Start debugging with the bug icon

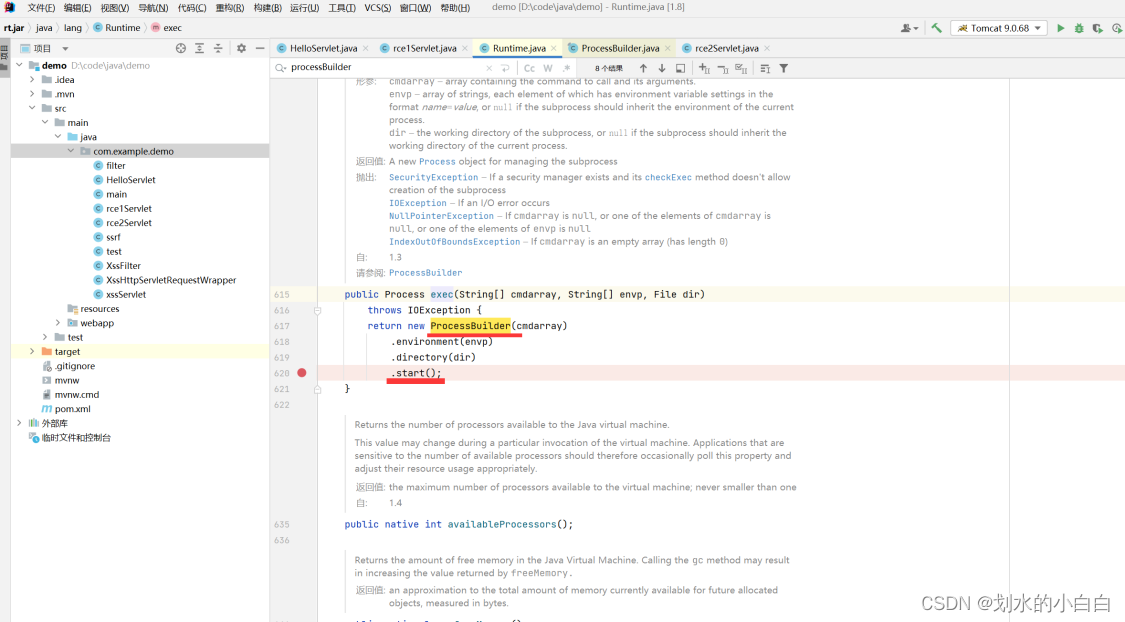pyautogui.click(x=1079, y=28)
